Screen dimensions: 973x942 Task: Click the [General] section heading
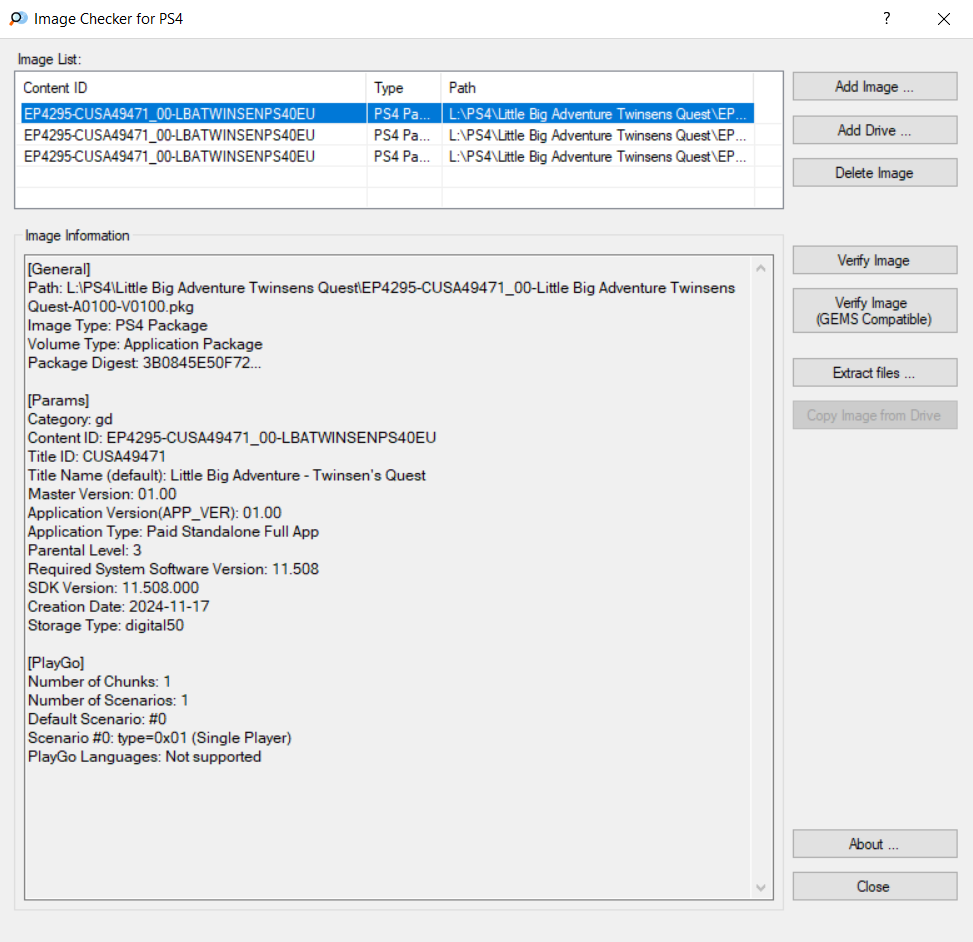(x=59, y=269)
